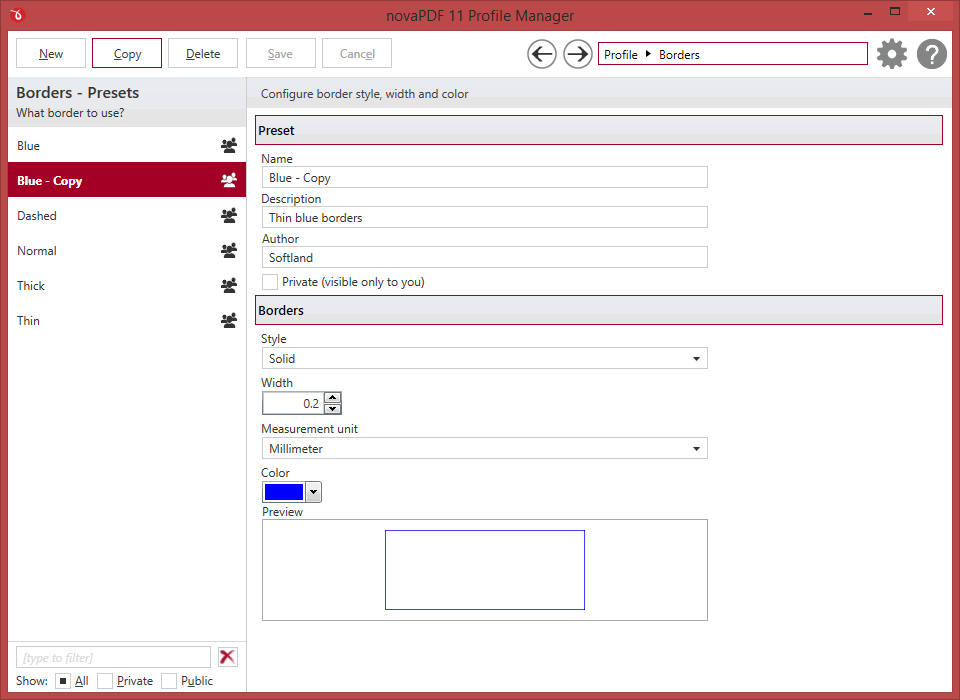Maximize the Profile Manager window
This screenshot has width=960, height=700.
(x=894, y=12)
